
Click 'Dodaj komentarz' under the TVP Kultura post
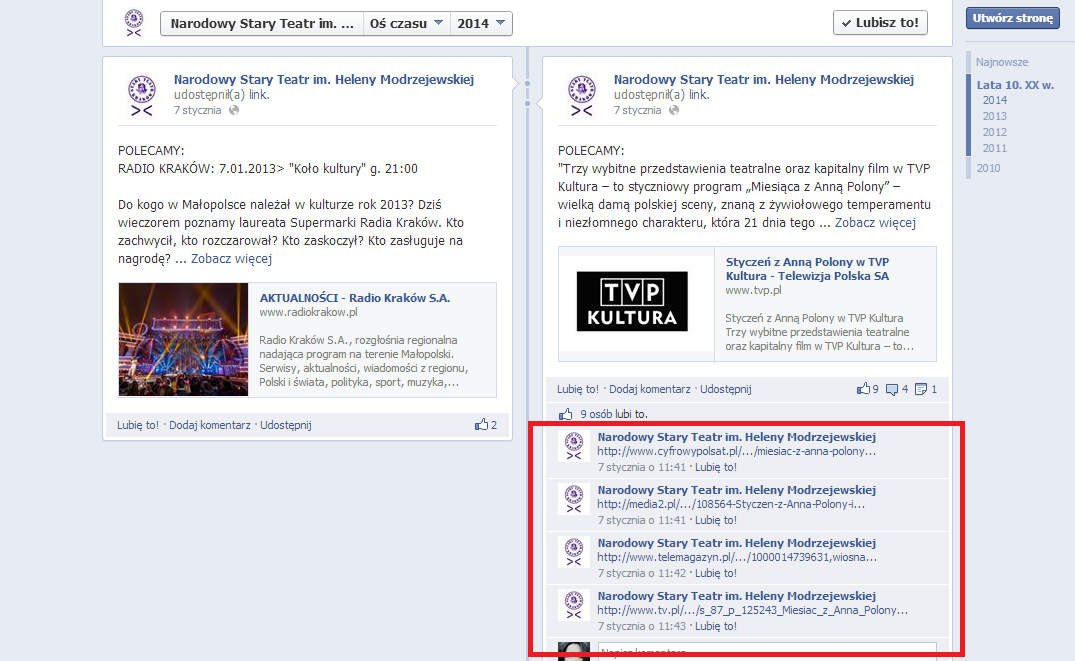(x=650, y=389)
